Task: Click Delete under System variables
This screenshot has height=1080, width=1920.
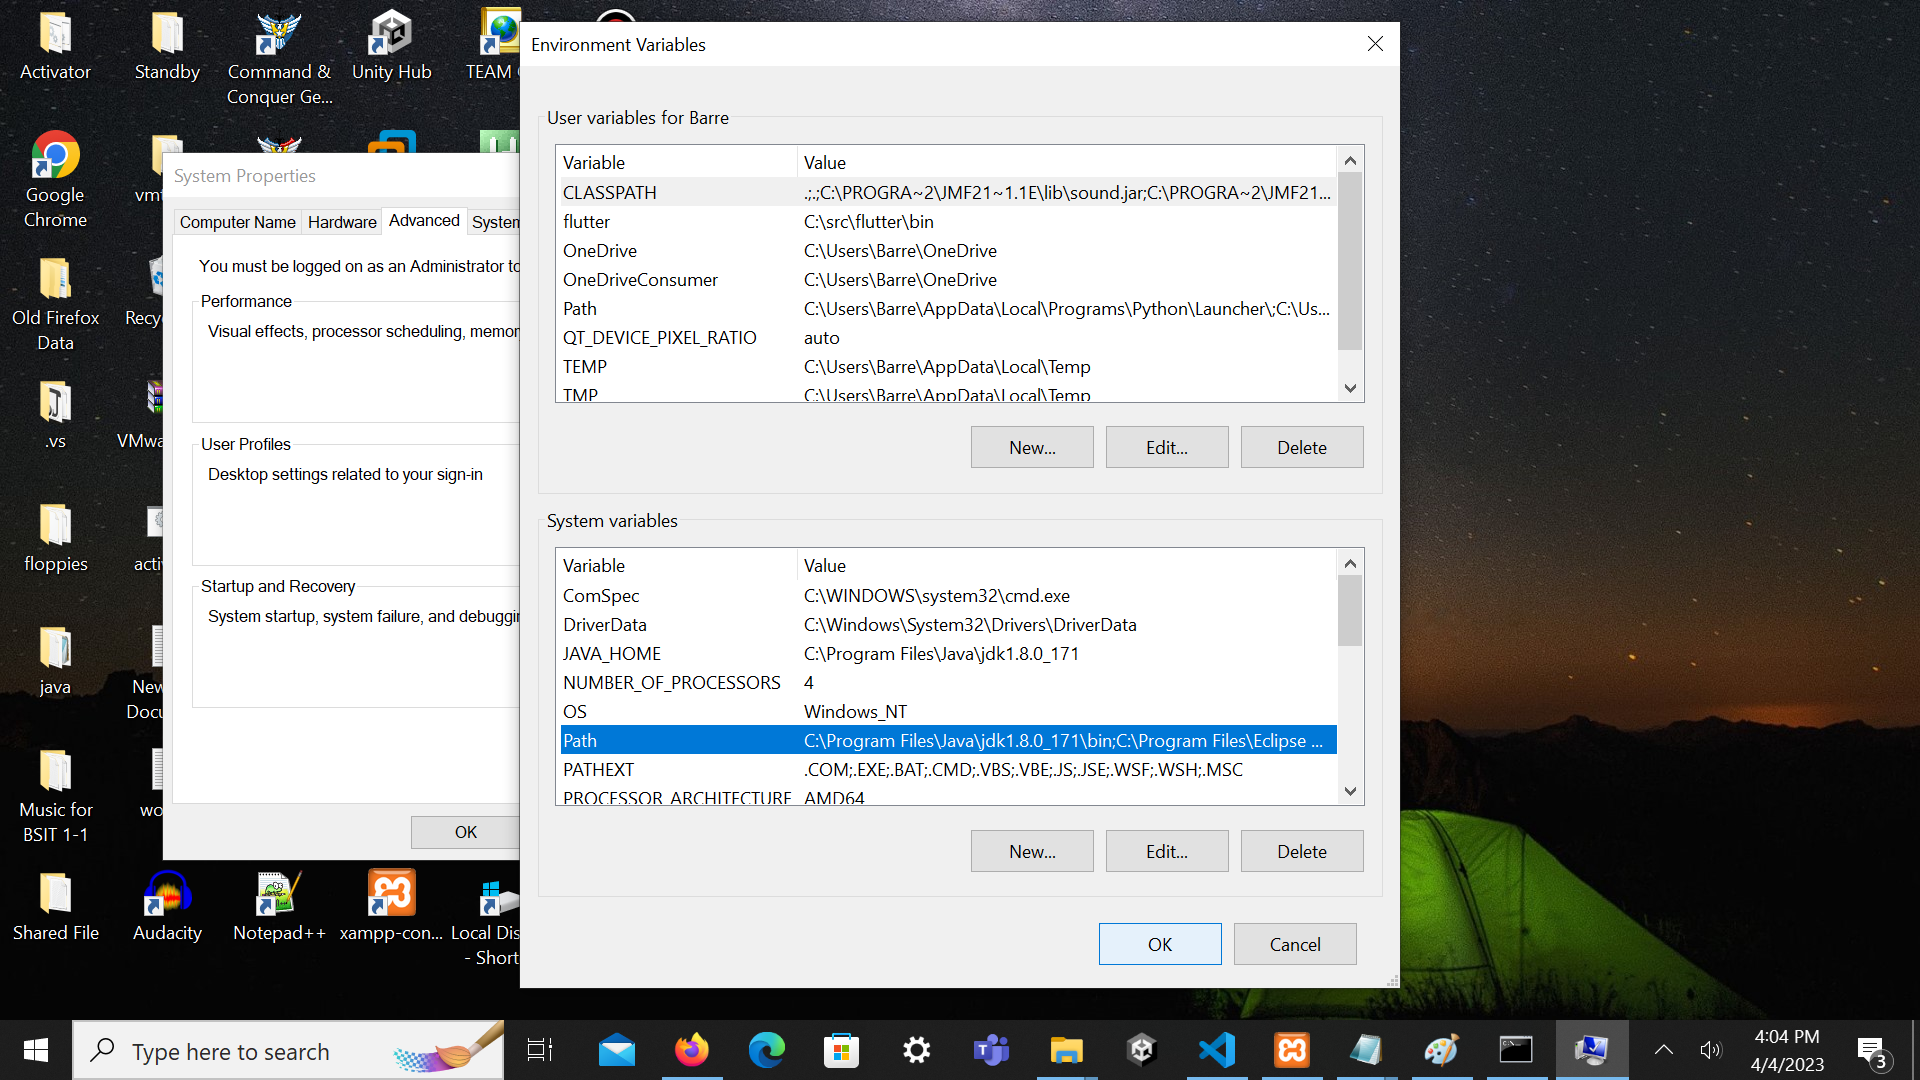Action: [x=1302, y=851]
